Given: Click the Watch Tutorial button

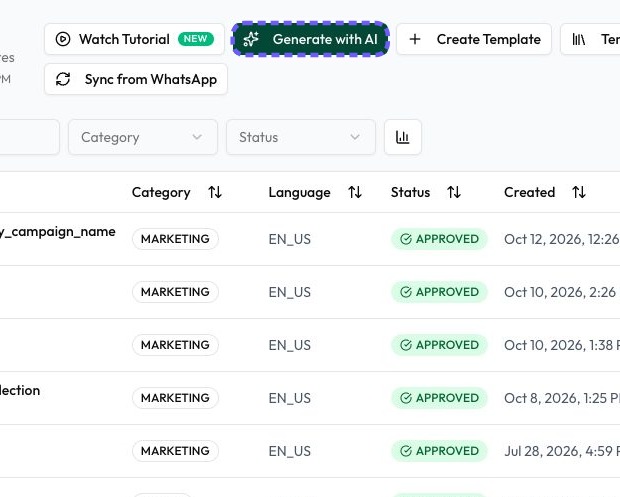Looking at the screenshot, I should 134,39.
